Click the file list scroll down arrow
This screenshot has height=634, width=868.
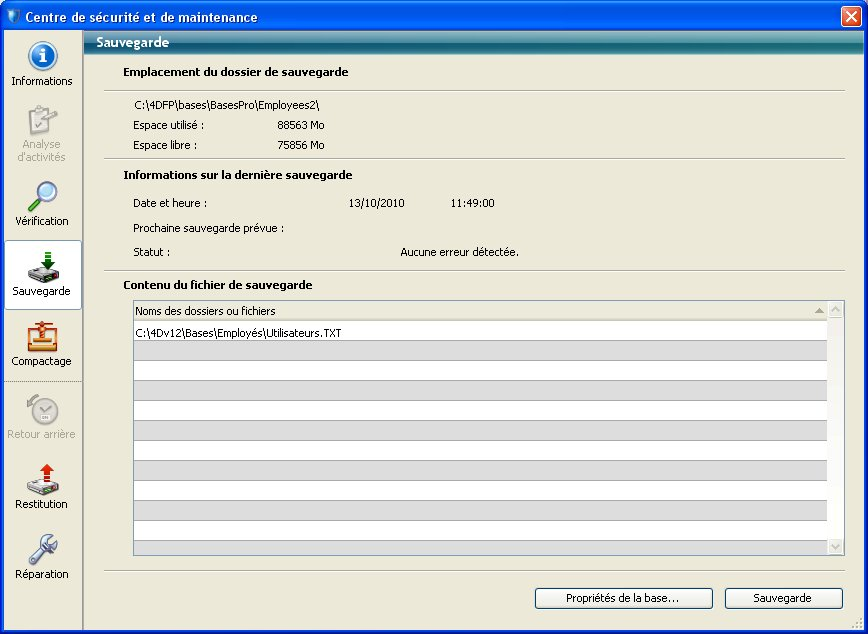pos(836,547)
